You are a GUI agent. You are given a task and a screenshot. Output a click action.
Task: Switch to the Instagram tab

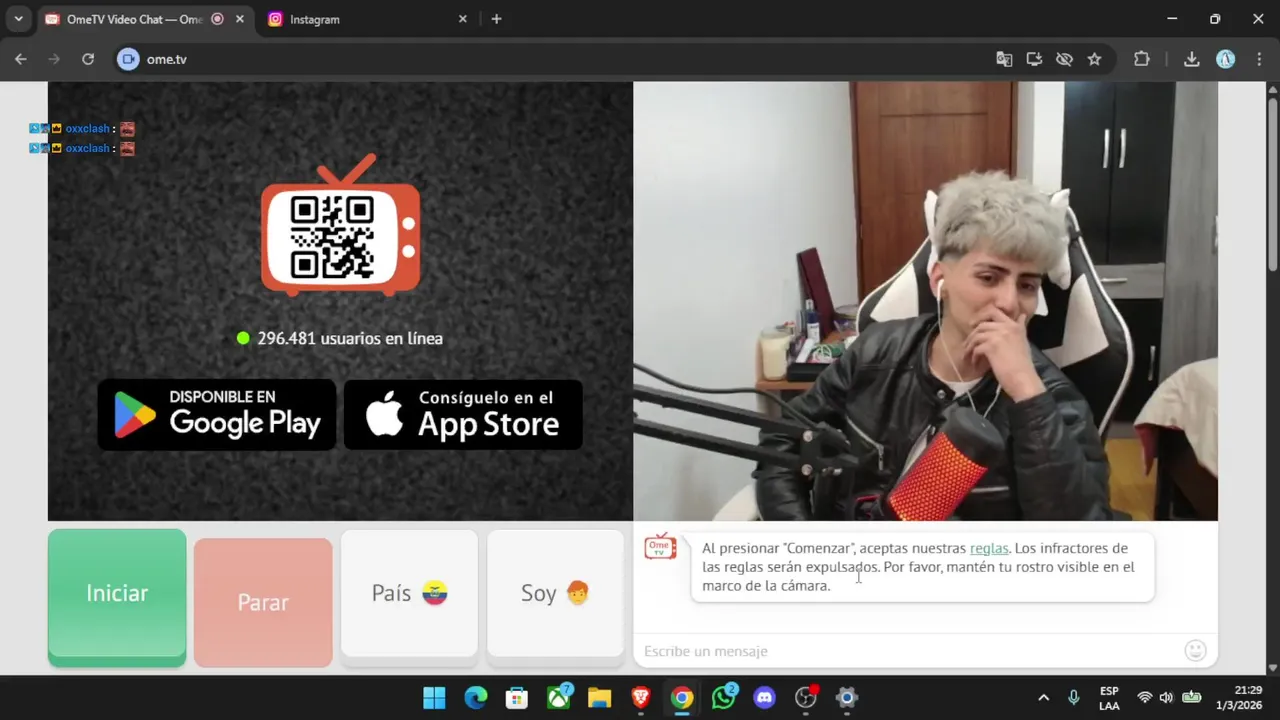point(367,19)
